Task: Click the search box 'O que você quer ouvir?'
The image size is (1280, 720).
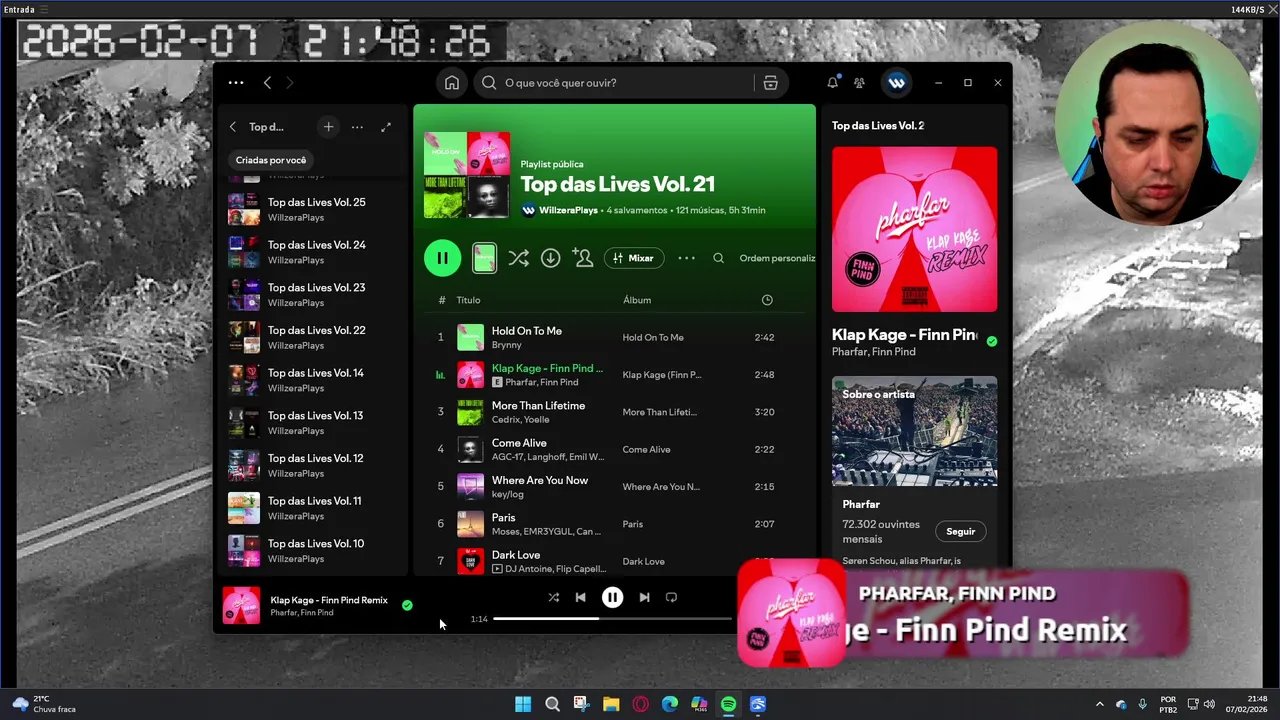Action: [x=613, y=83]
